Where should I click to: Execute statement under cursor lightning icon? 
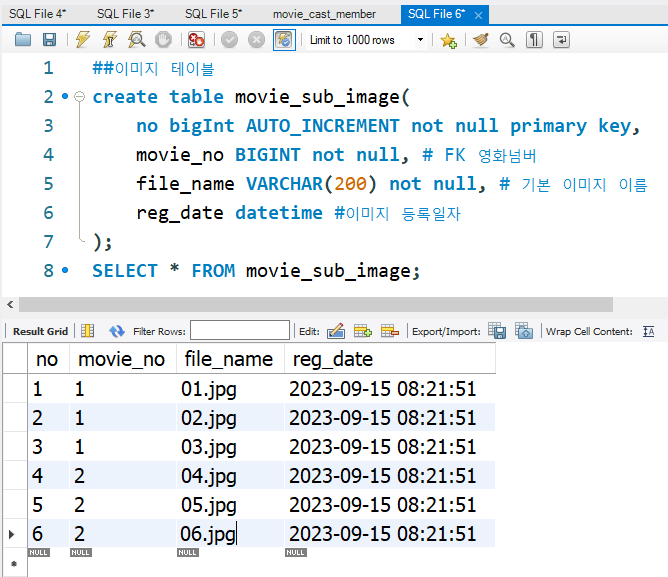click(x=109, y=40)
